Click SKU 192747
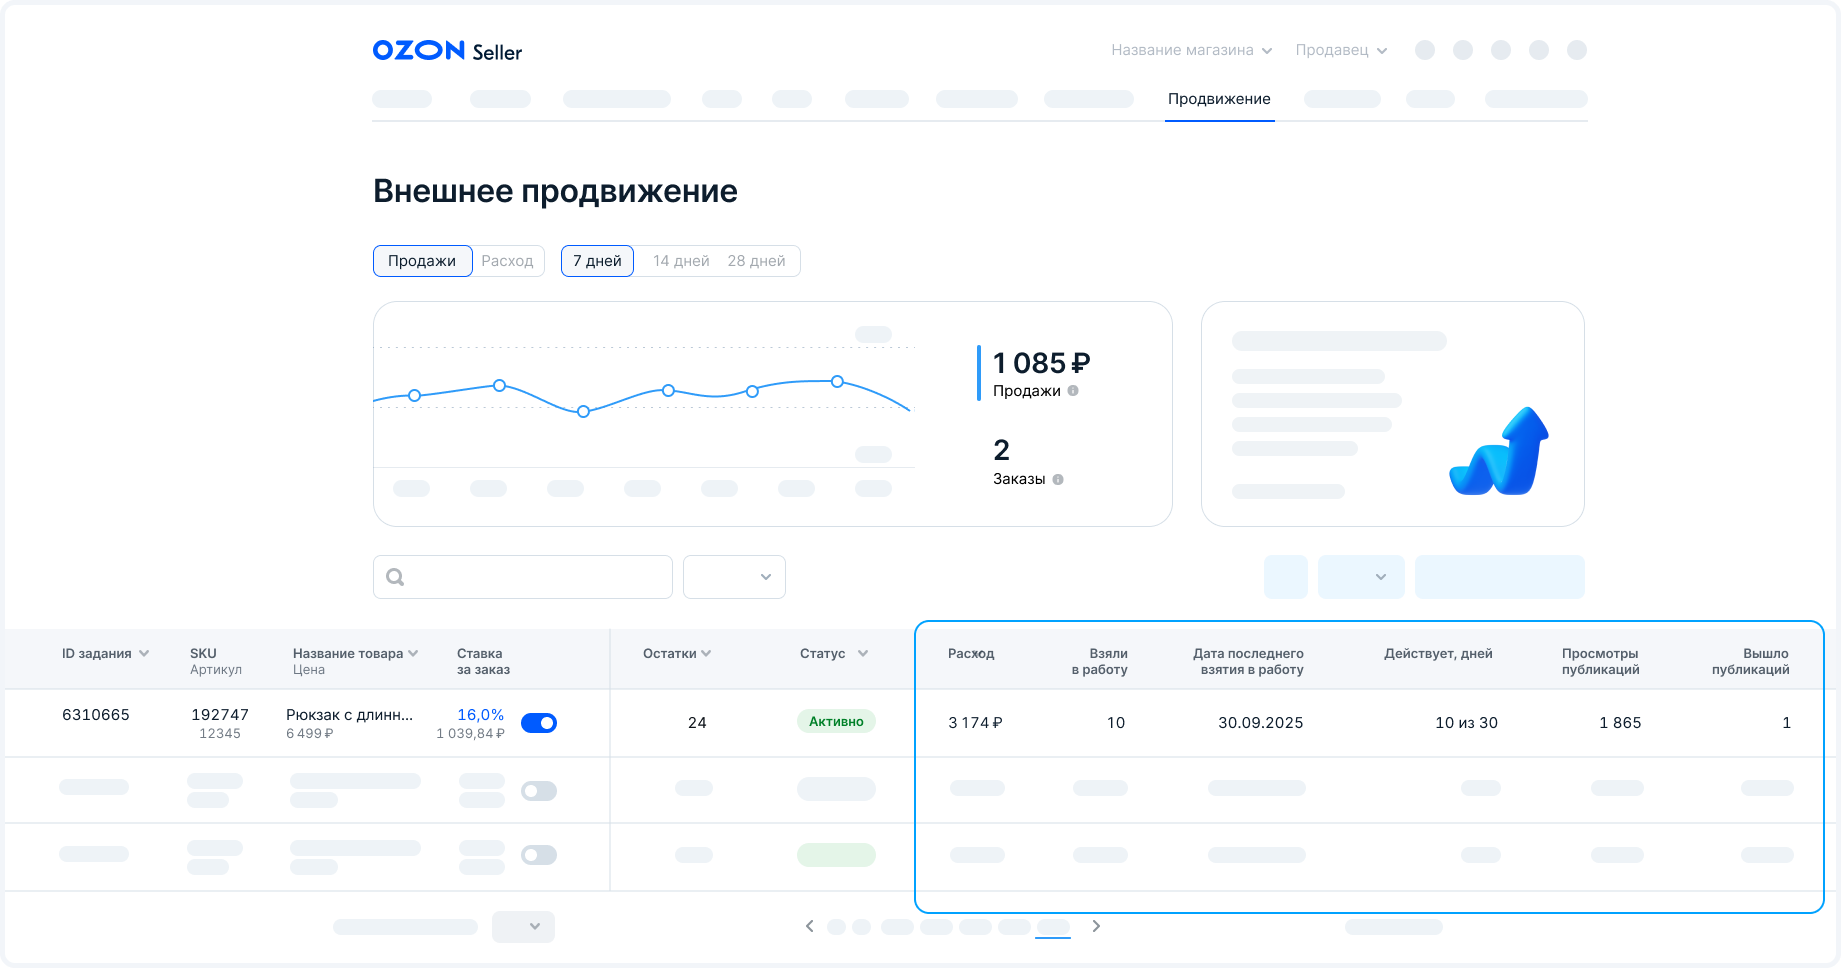 coord(220,715)
